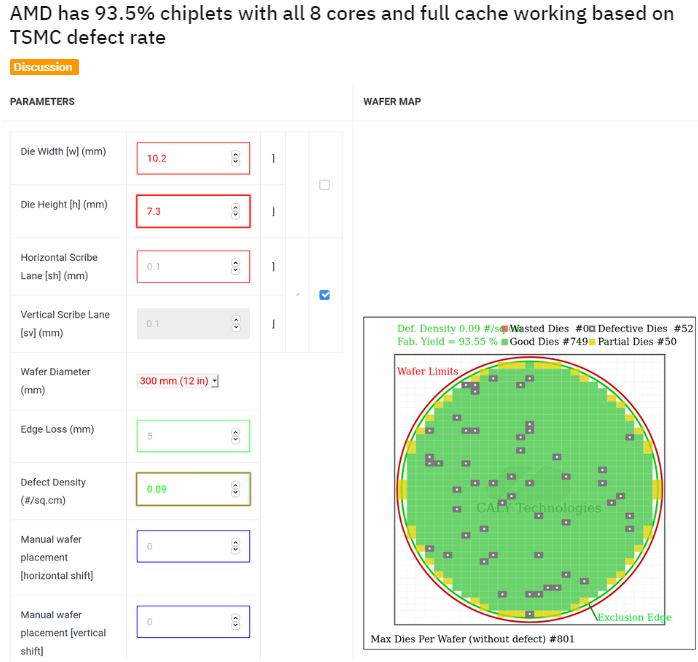698x662 pixels.
Task: Click the disabled Vertical Scribe Lane field
Action: coord(193,324)
